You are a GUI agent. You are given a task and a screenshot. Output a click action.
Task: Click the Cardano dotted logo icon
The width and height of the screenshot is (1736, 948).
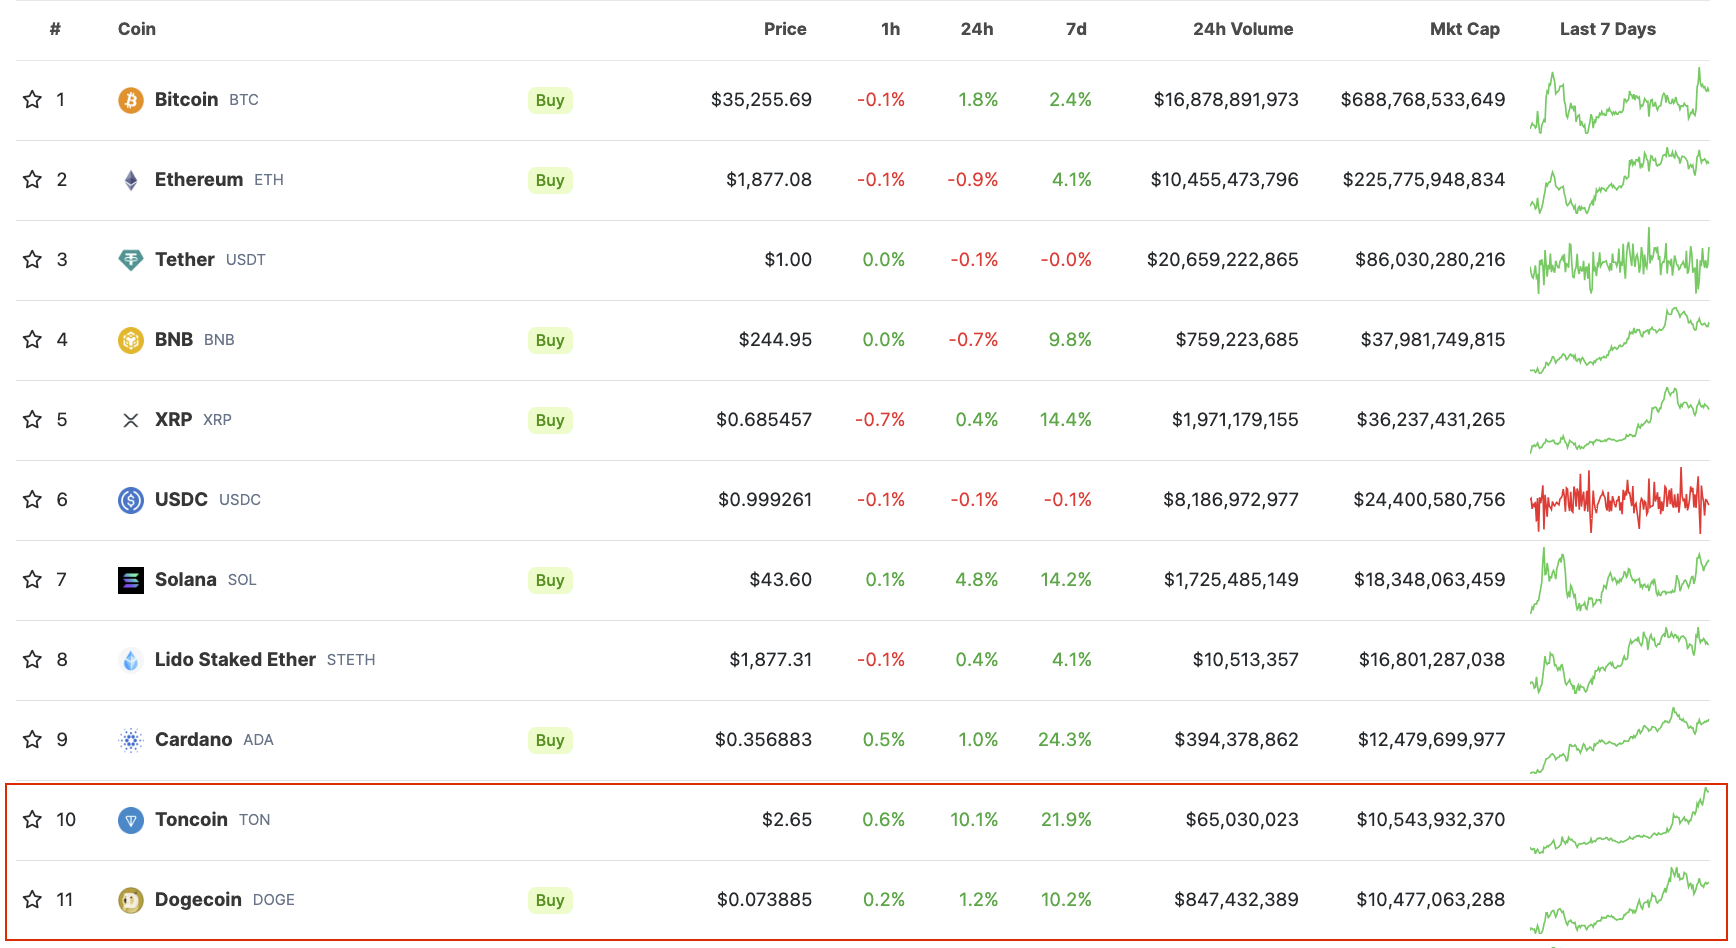click(131, 740)
